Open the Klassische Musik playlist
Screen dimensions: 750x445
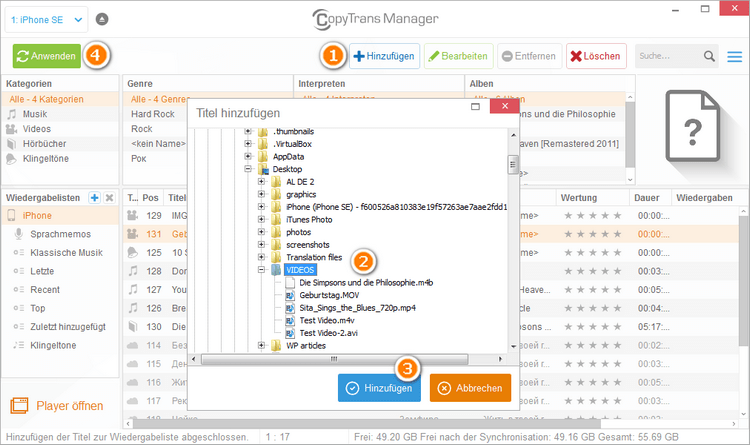60,253
